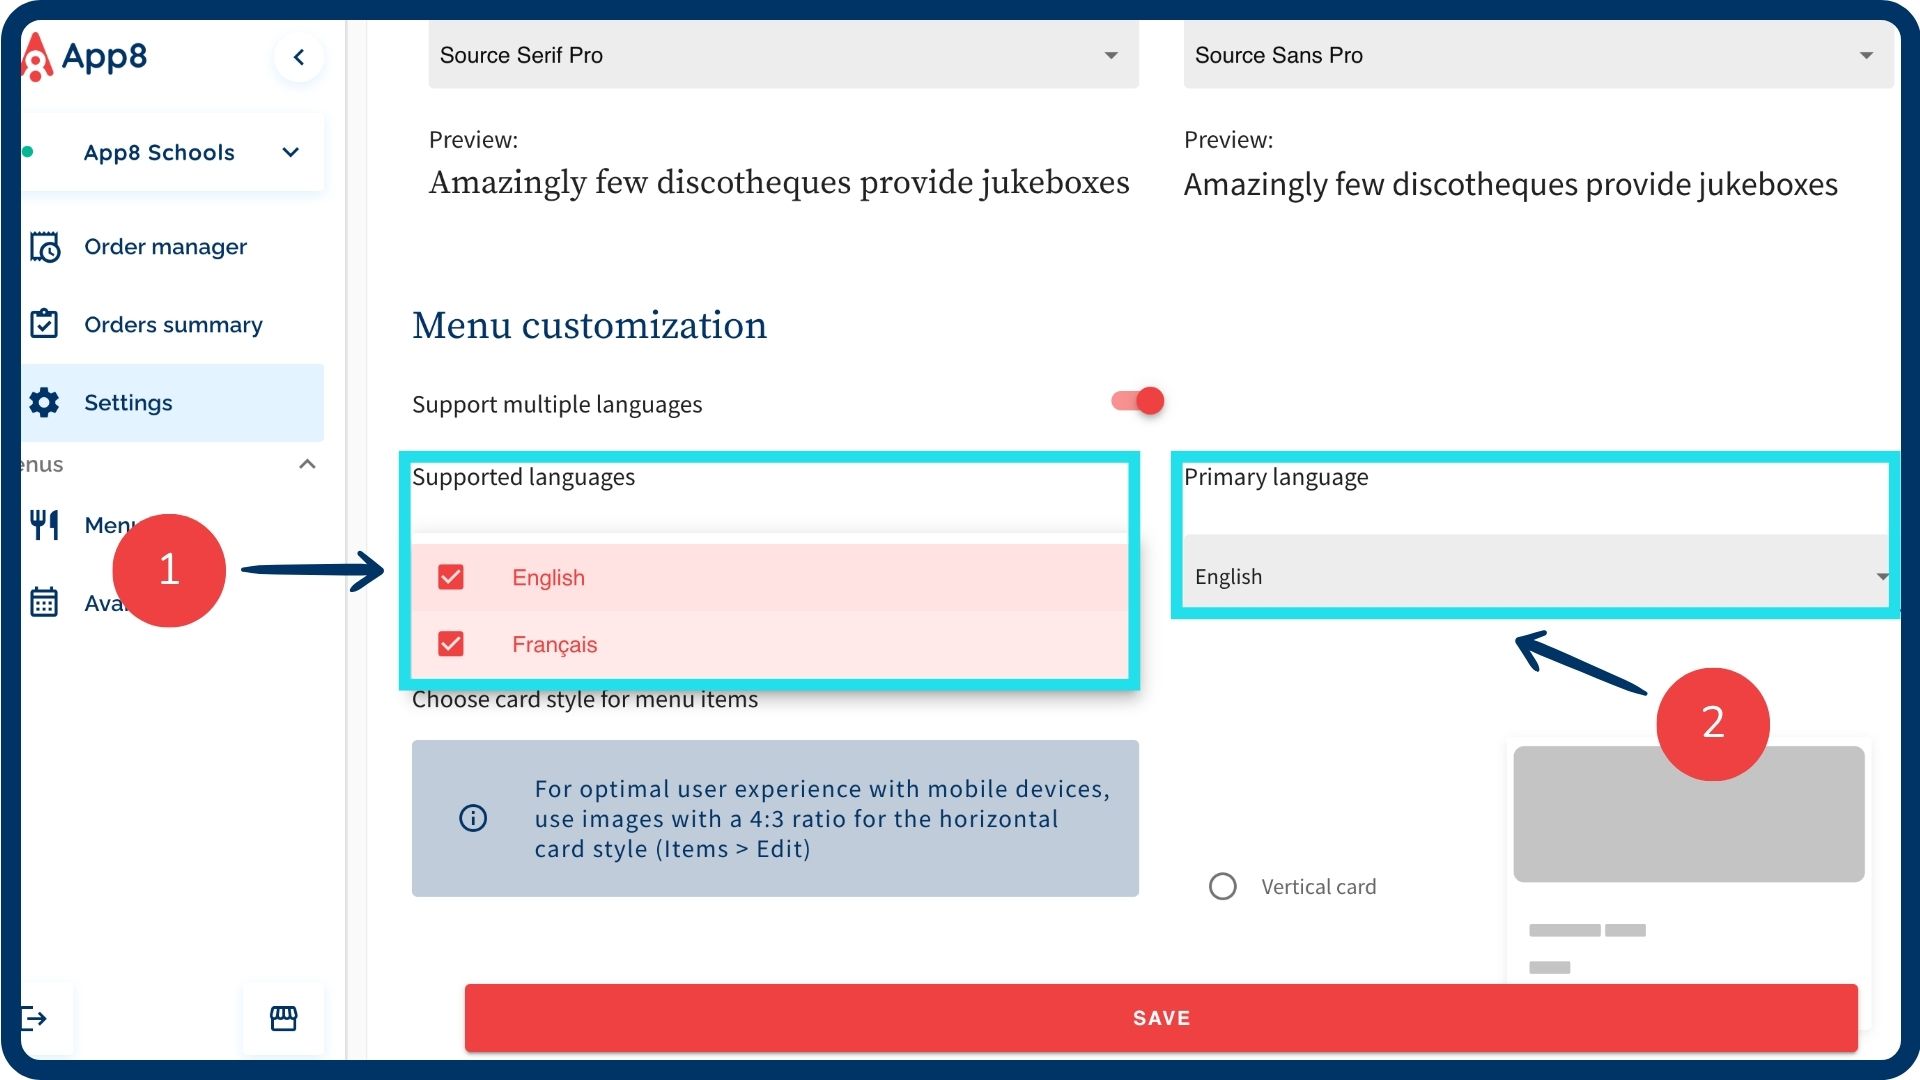This screenshot has height=1080, width=1920.
Task: Collapse the Menus section chevron
Action: [x=307, y=464]
